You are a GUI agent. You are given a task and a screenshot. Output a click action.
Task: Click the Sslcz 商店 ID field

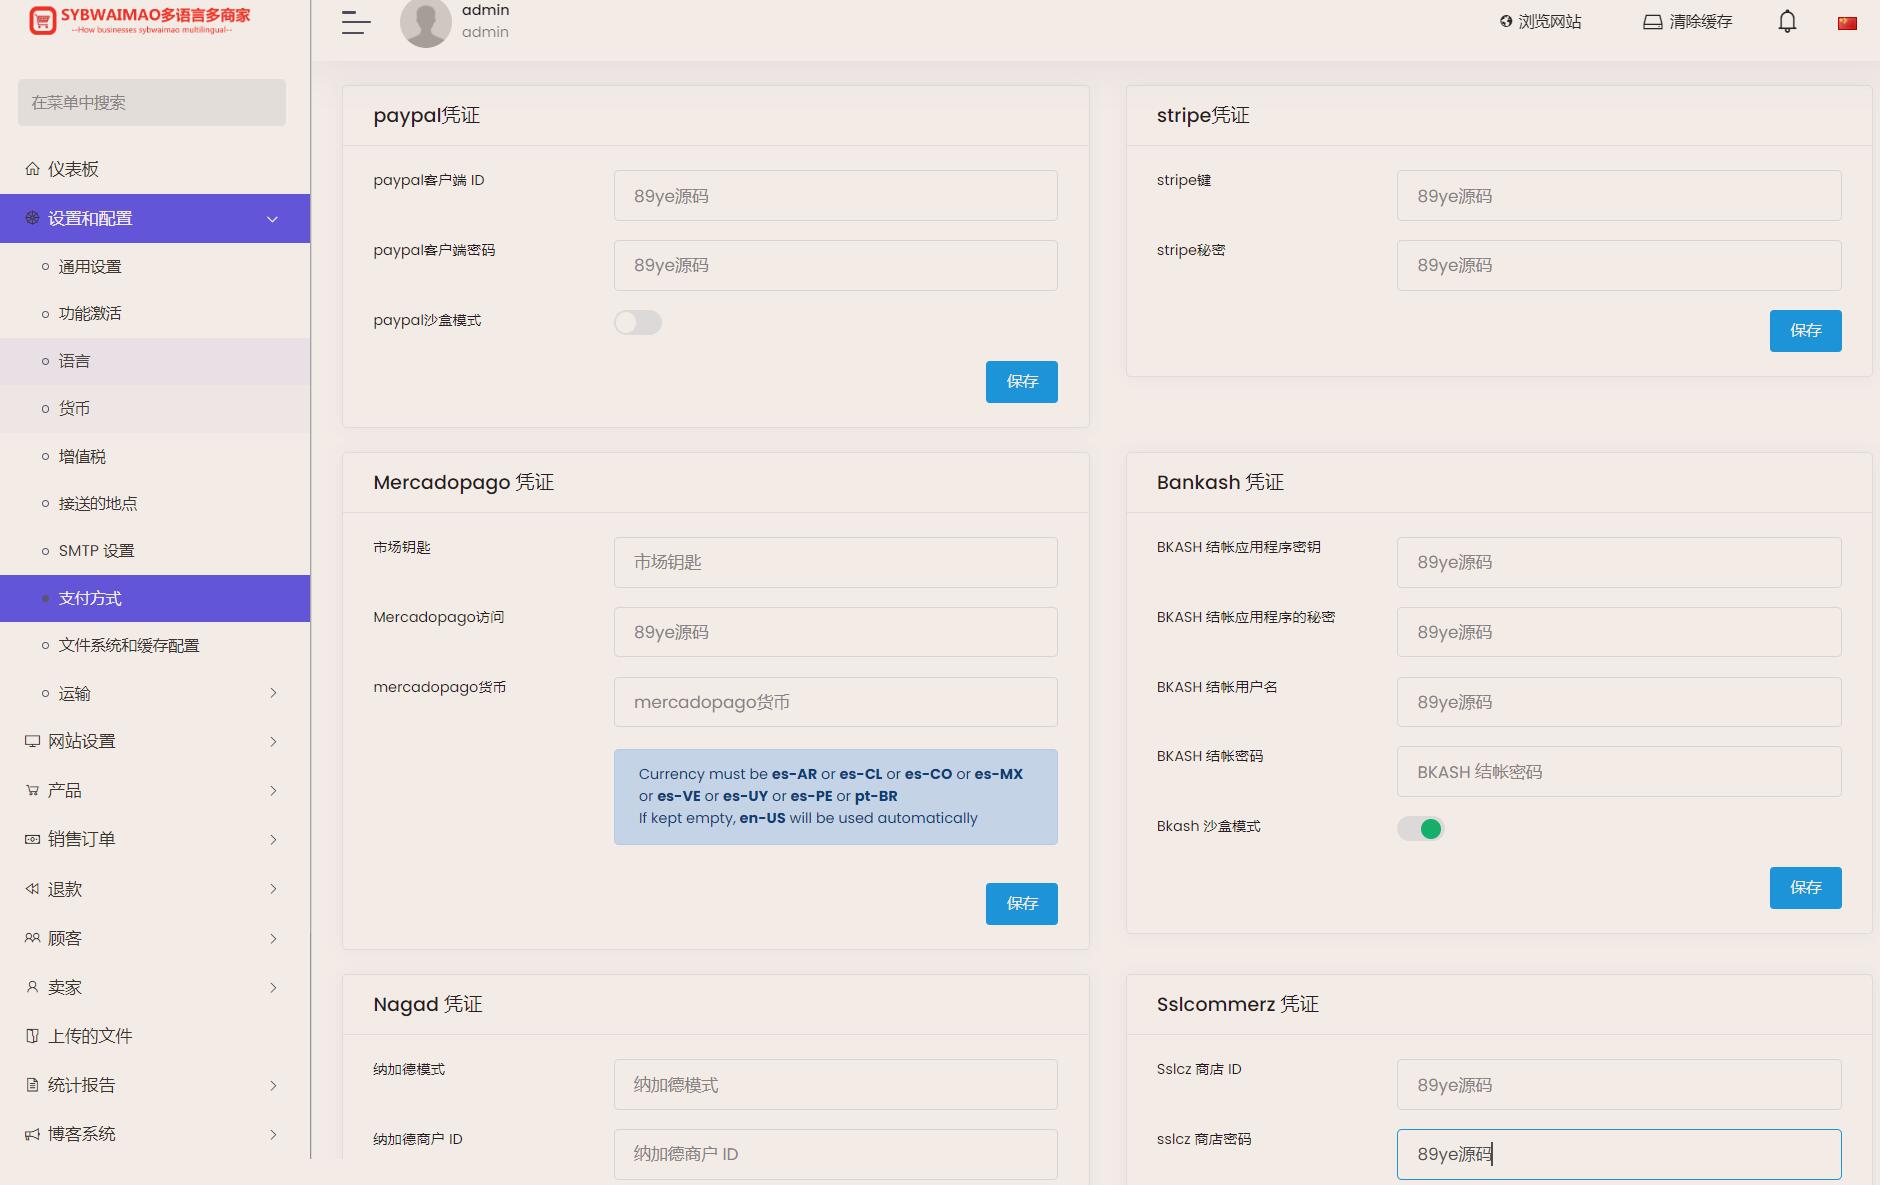point(1619,1085)
